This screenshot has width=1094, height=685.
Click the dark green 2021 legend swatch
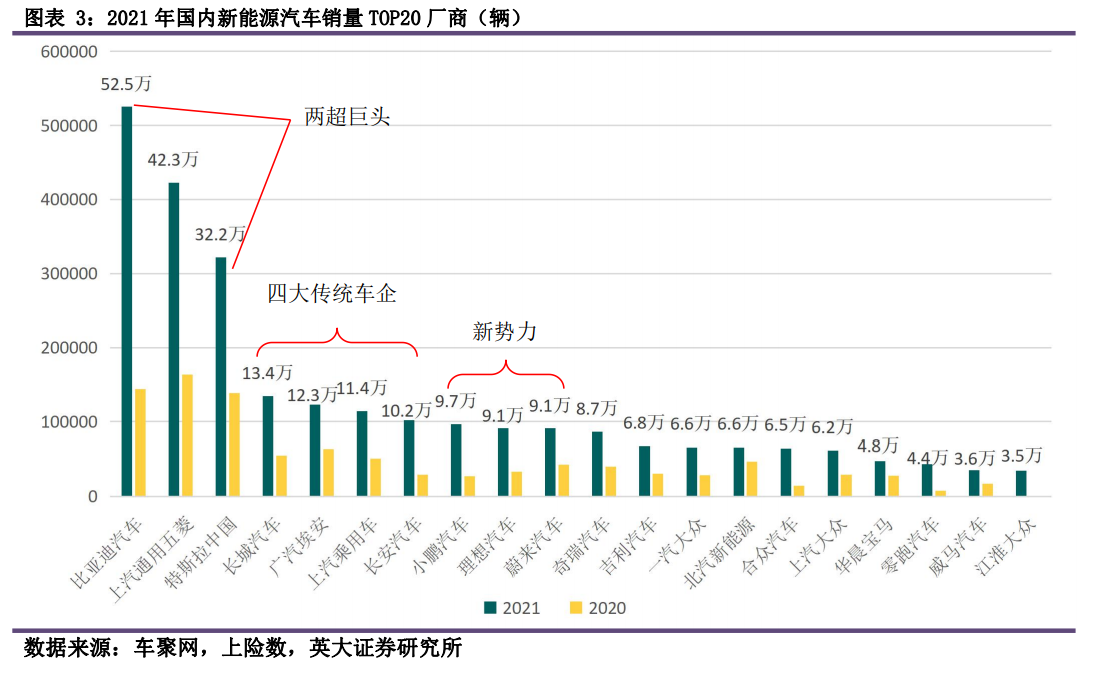[490, 608]
